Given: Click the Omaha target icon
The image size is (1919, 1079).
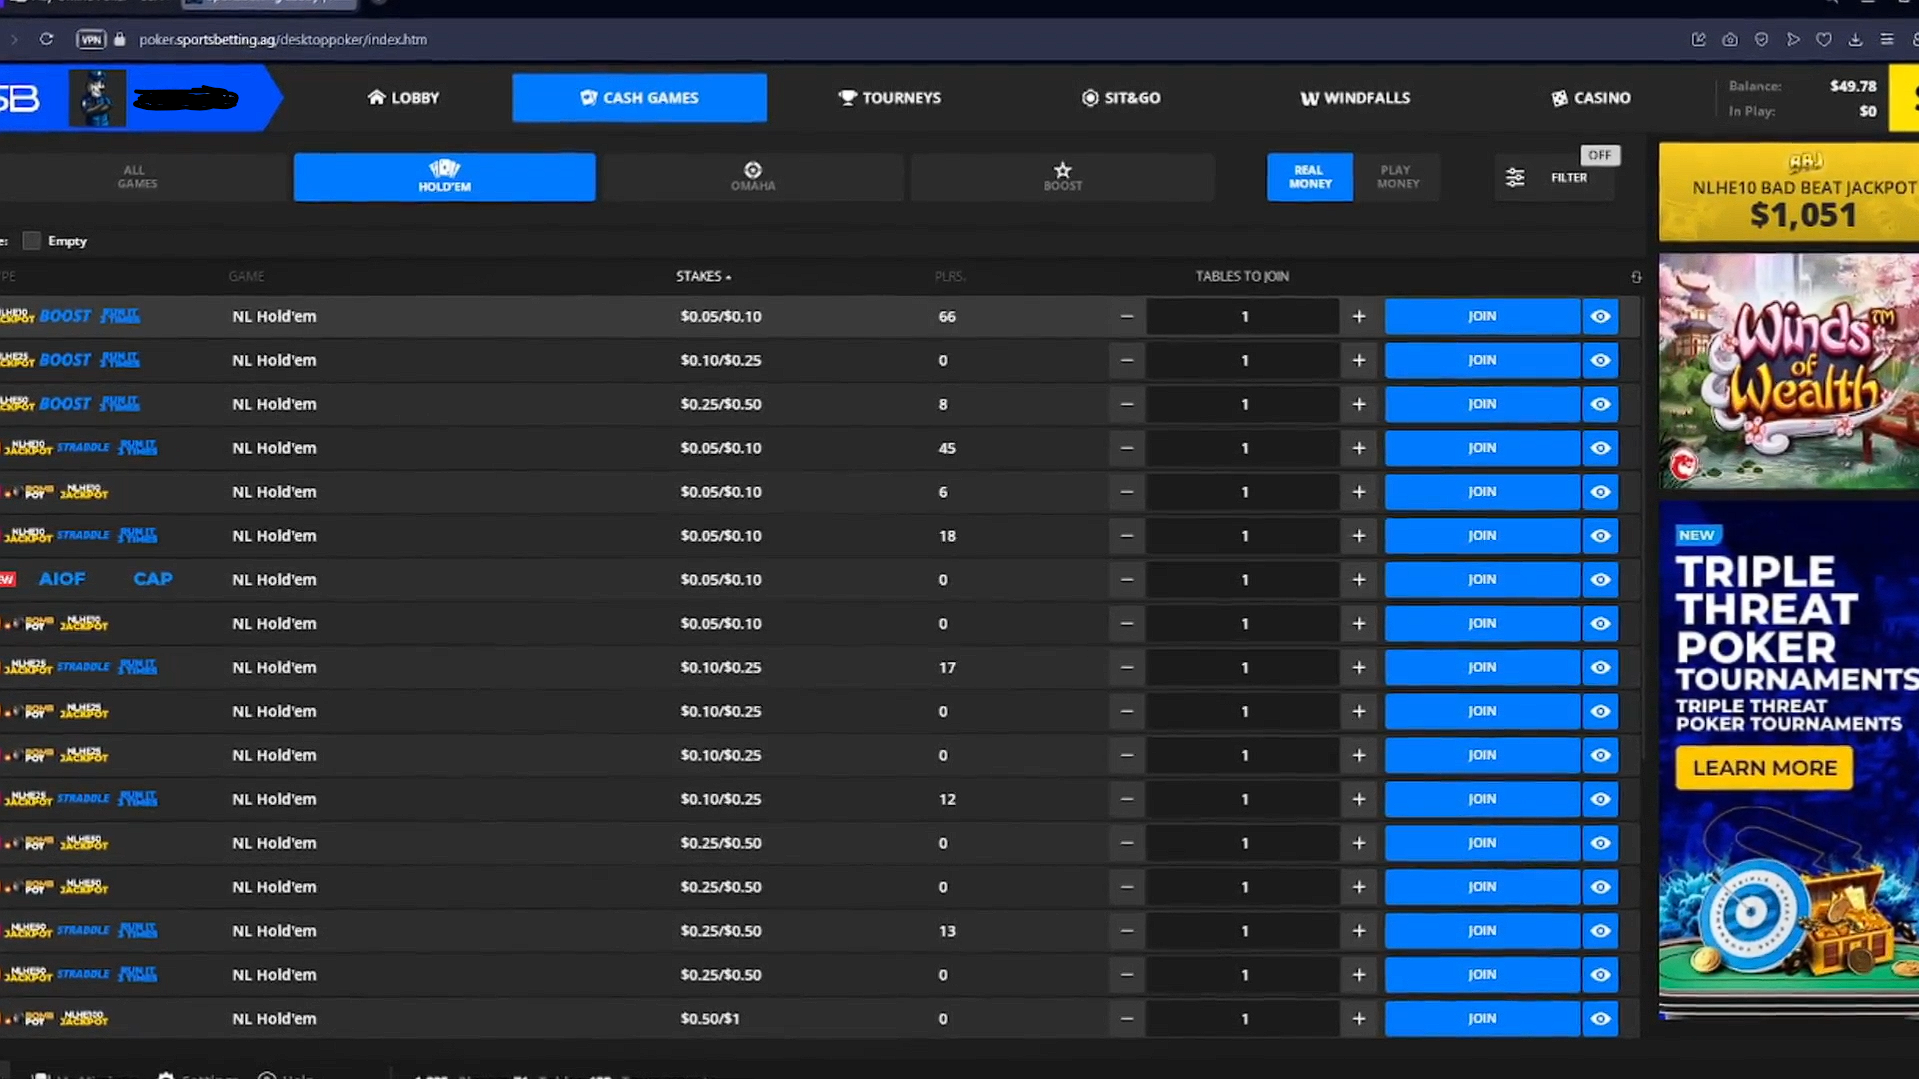Looking at the screenshot, I should tap(753, 170).
